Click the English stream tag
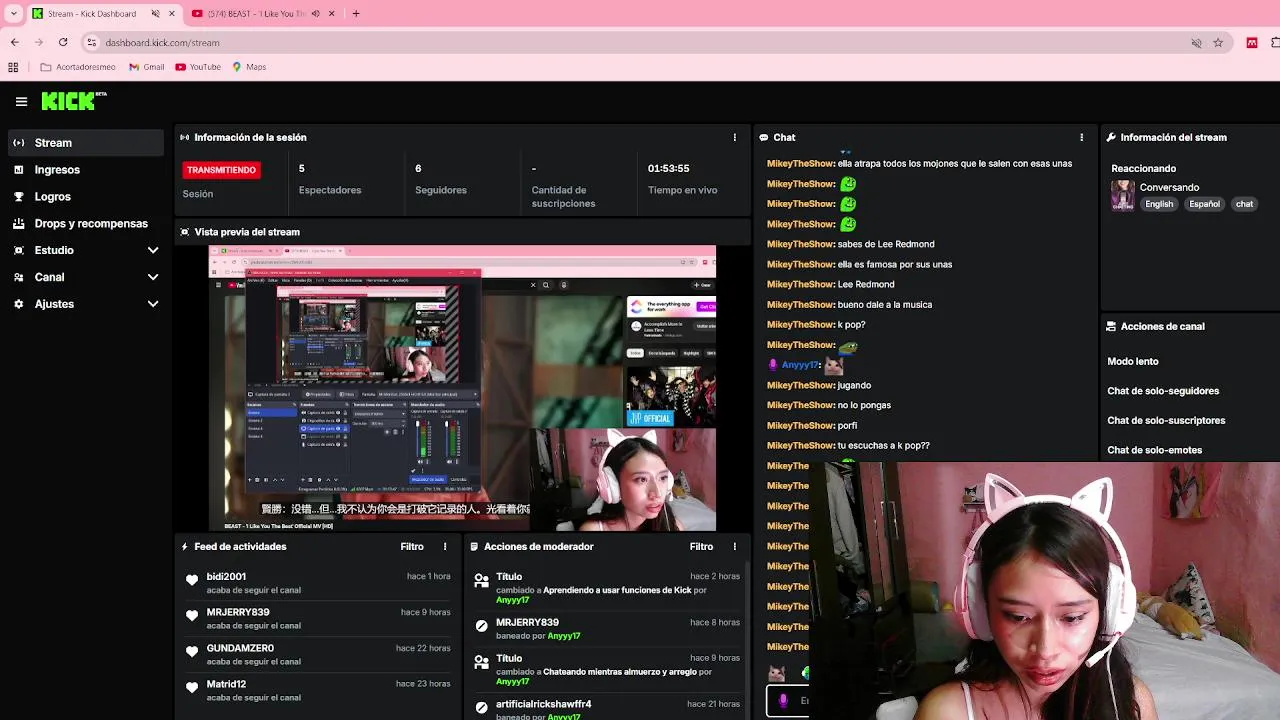The image size is (1280, 720). click(x=1159, y=204)
